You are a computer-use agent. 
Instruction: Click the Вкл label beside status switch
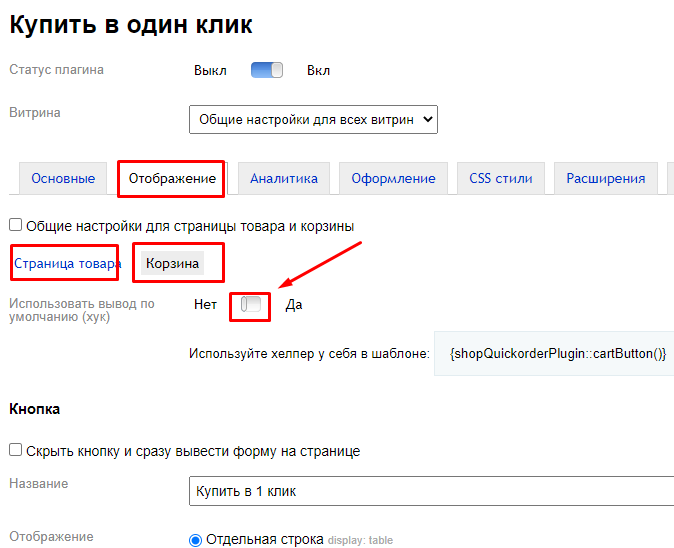tap(318, 71)
